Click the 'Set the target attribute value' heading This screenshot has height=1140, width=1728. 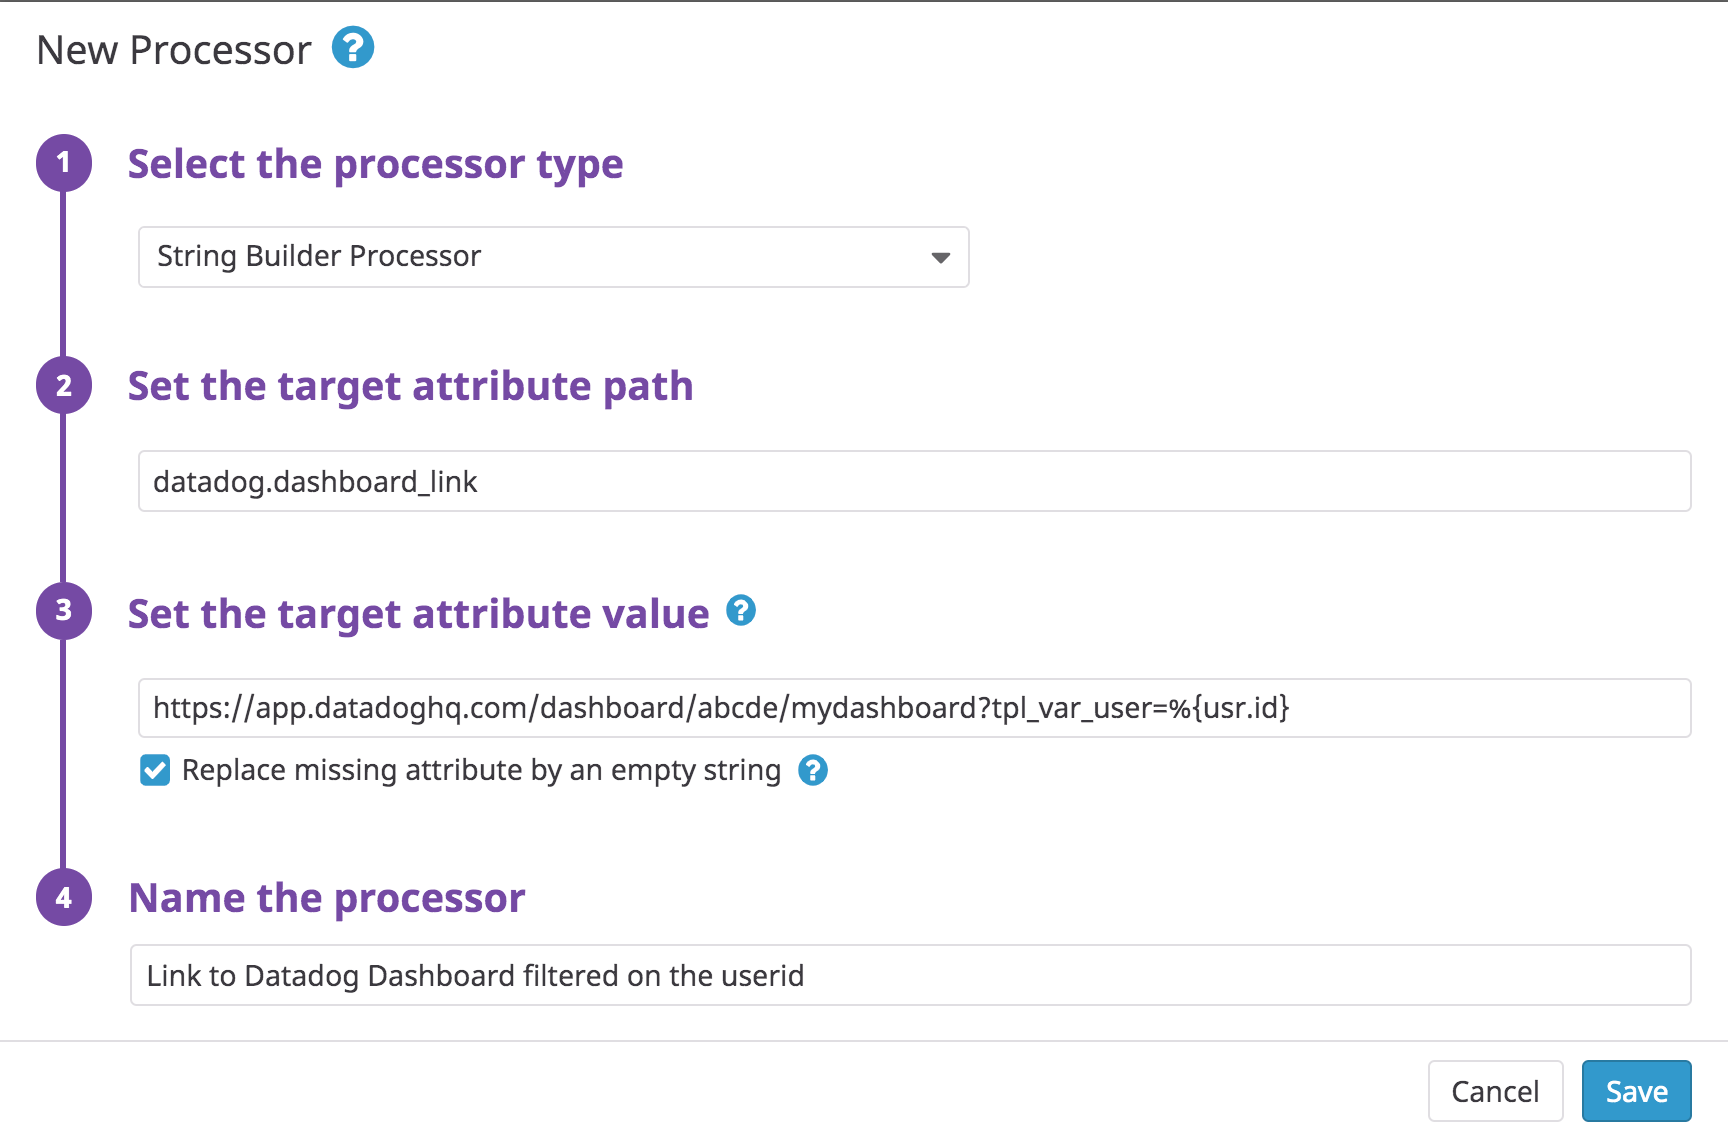click(418, 614)
